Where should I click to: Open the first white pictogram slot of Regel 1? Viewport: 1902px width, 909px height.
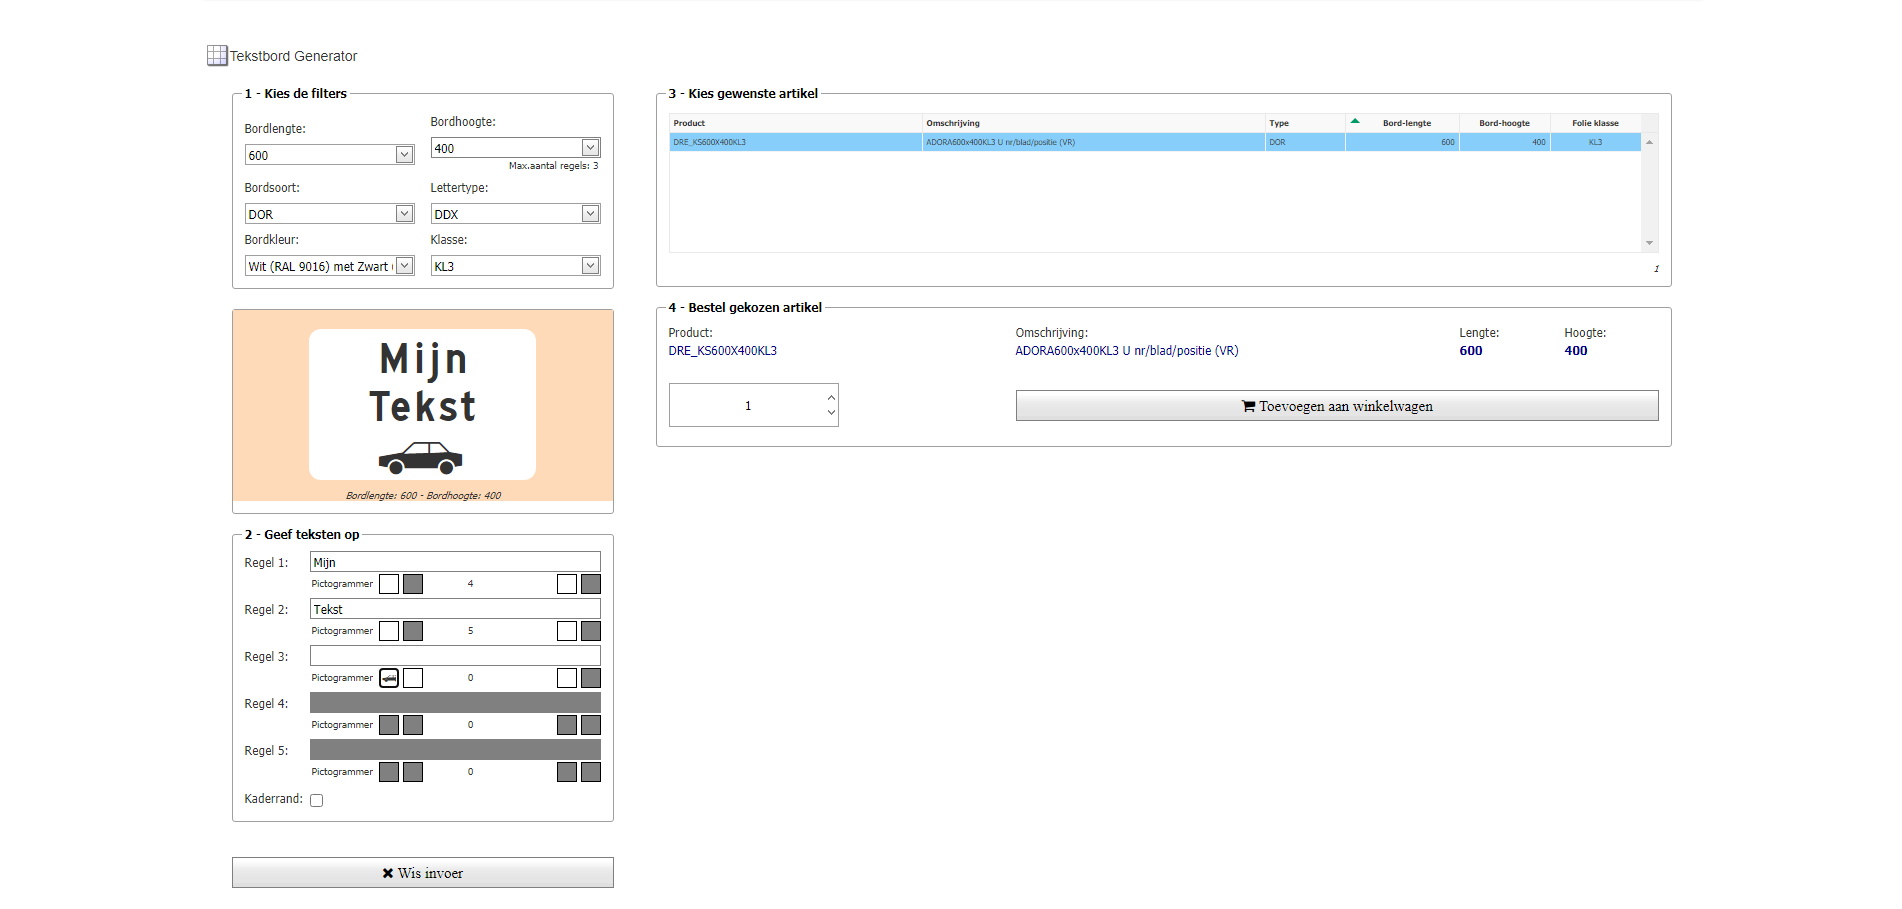pyautogui.click(x=389, y=584)
